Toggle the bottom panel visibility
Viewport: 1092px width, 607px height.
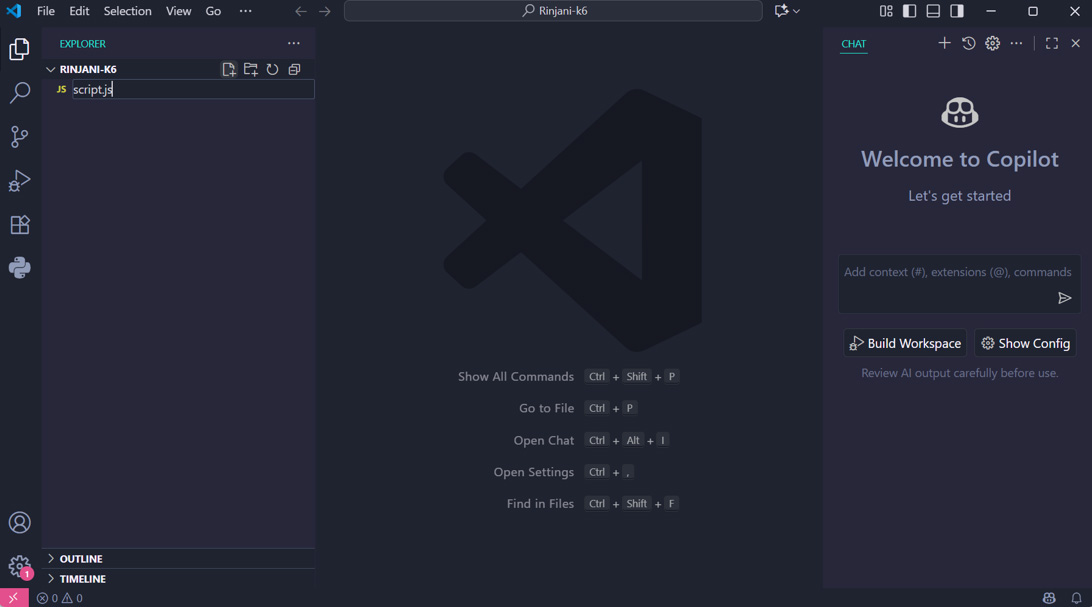(933, 11)
